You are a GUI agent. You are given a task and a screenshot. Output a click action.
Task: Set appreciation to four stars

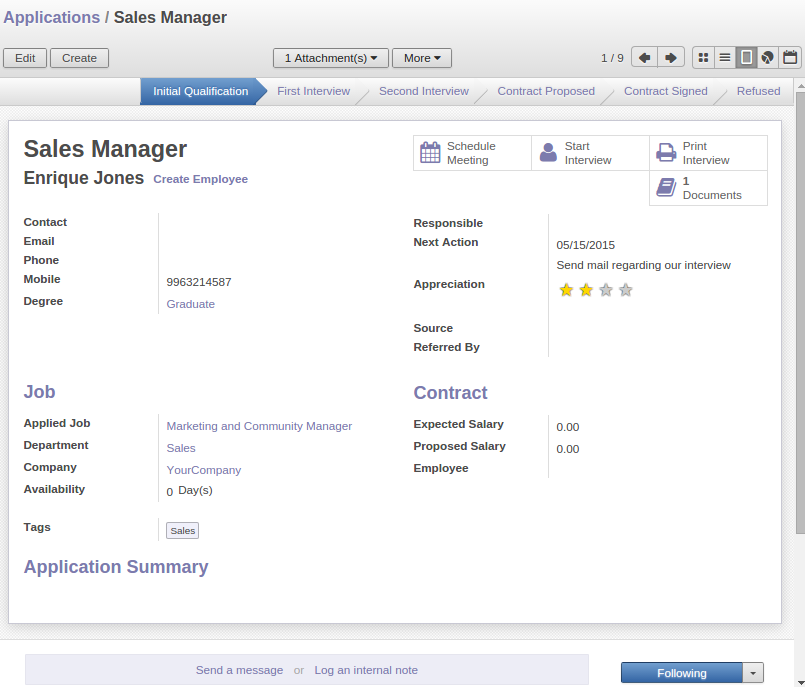[x=626, y=290]
